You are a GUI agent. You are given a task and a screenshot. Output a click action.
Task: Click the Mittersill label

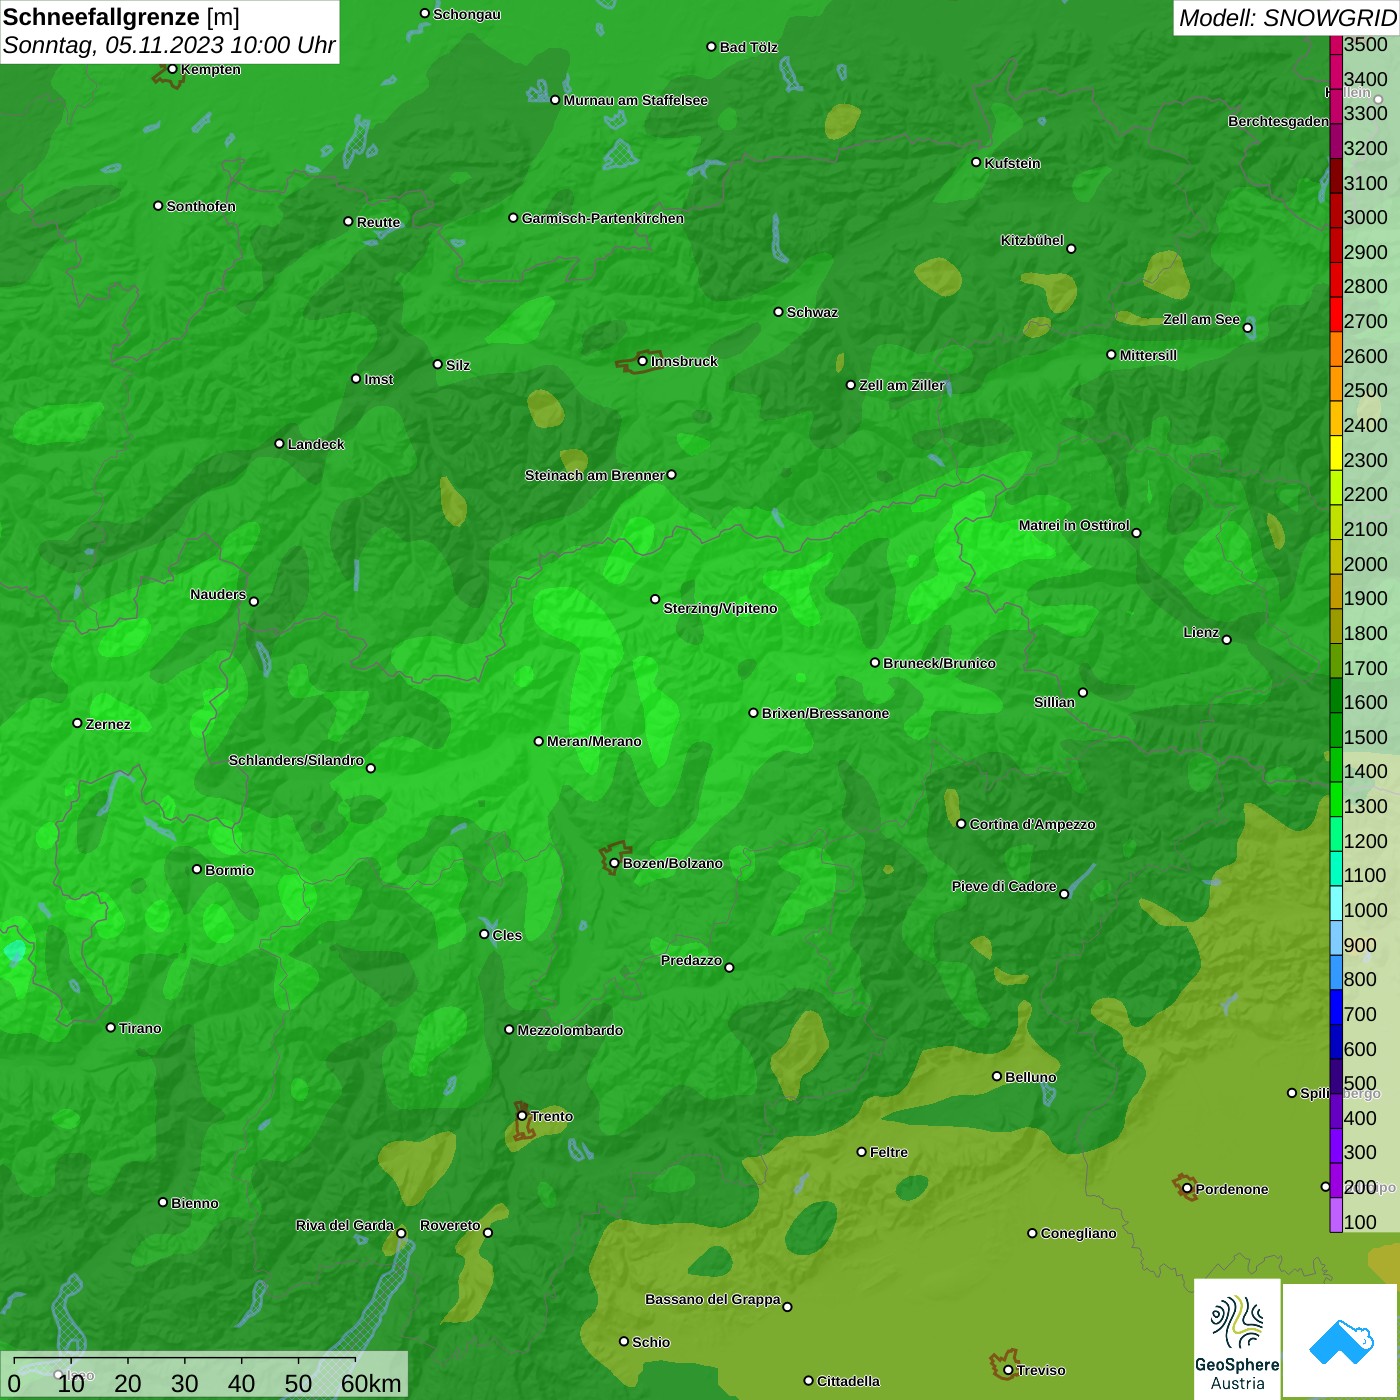coord(1148,355)
